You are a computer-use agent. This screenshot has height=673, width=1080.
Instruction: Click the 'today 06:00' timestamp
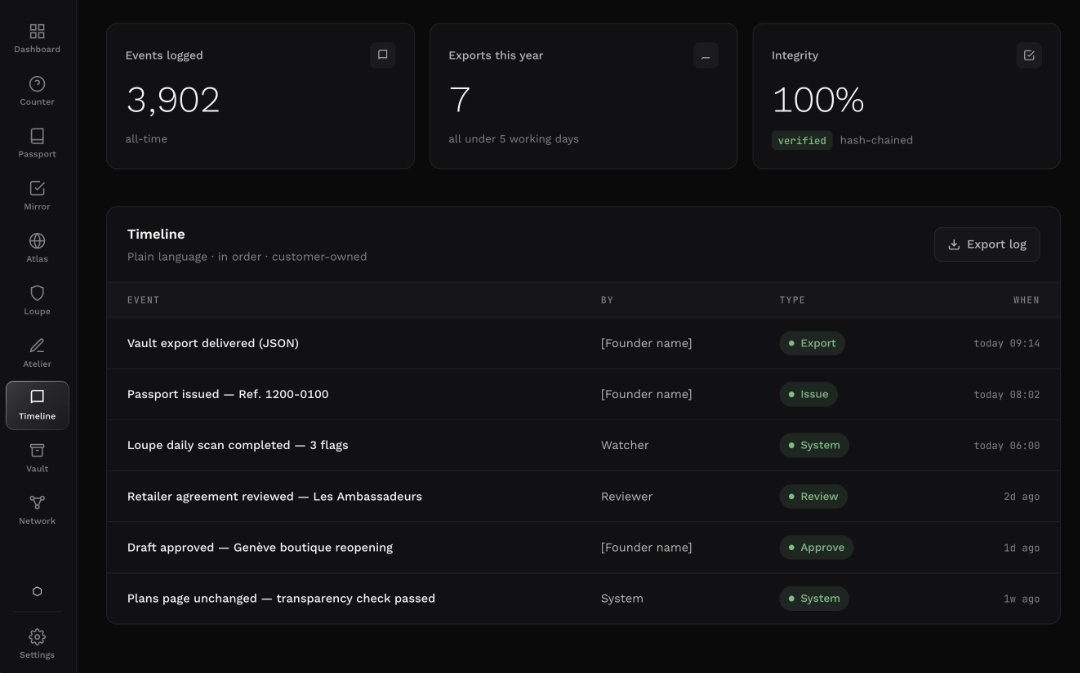point(1006,445)
